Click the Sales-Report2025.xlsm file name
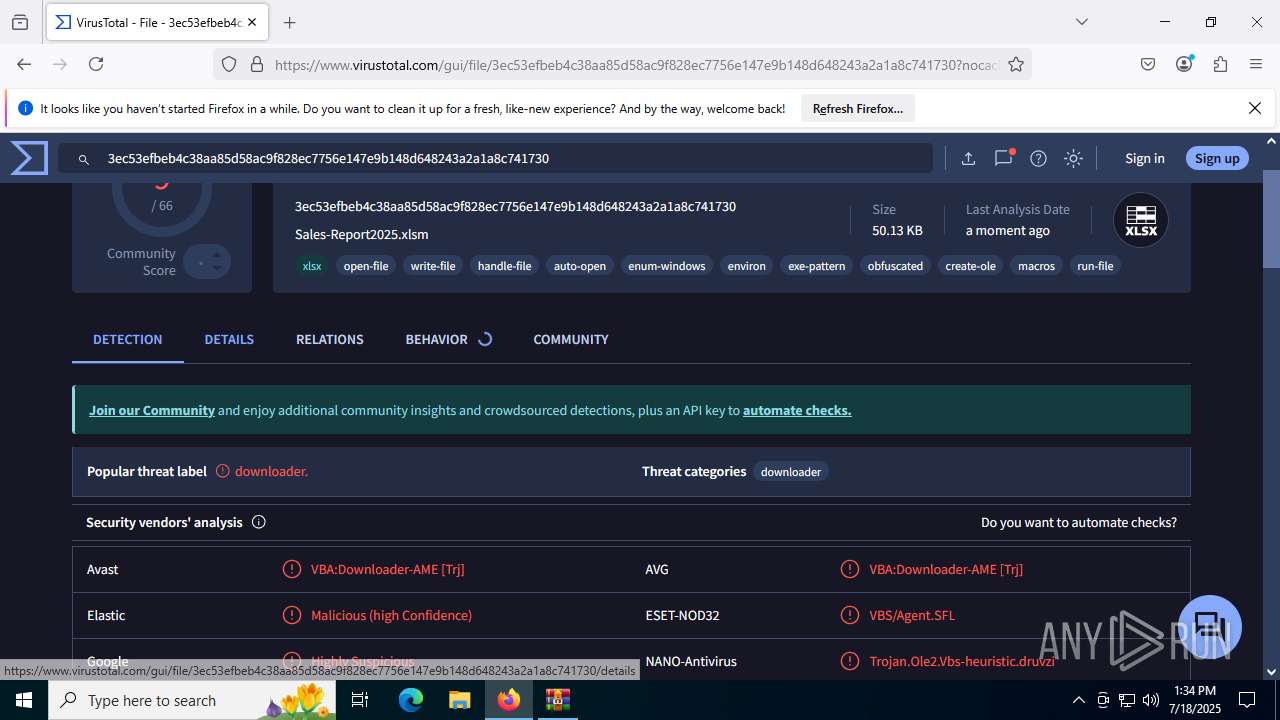1280x720 pixels. point(362,234)
